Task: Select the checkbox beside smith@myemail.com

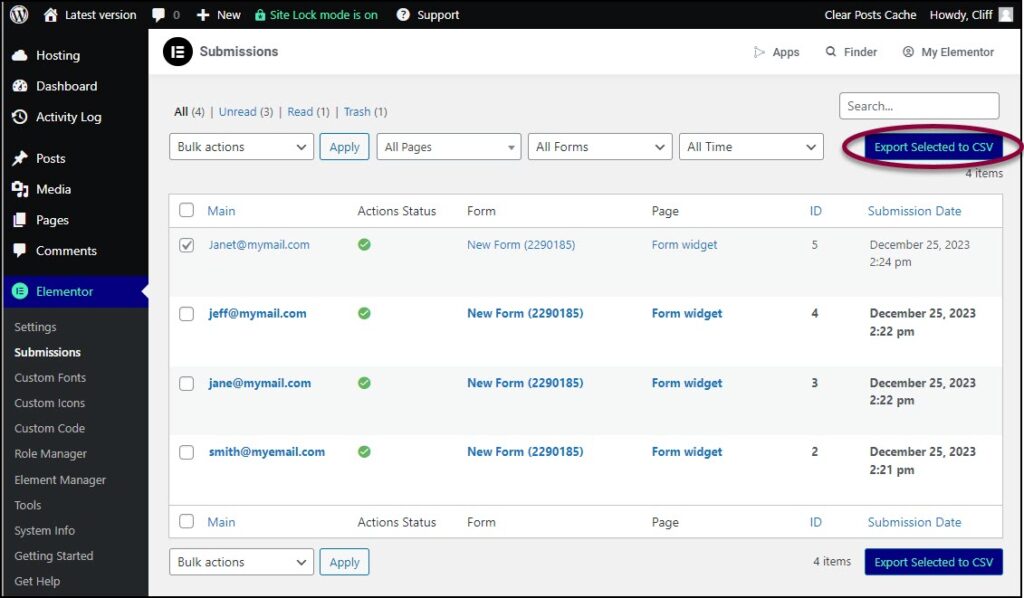Action: click(186, 451)
